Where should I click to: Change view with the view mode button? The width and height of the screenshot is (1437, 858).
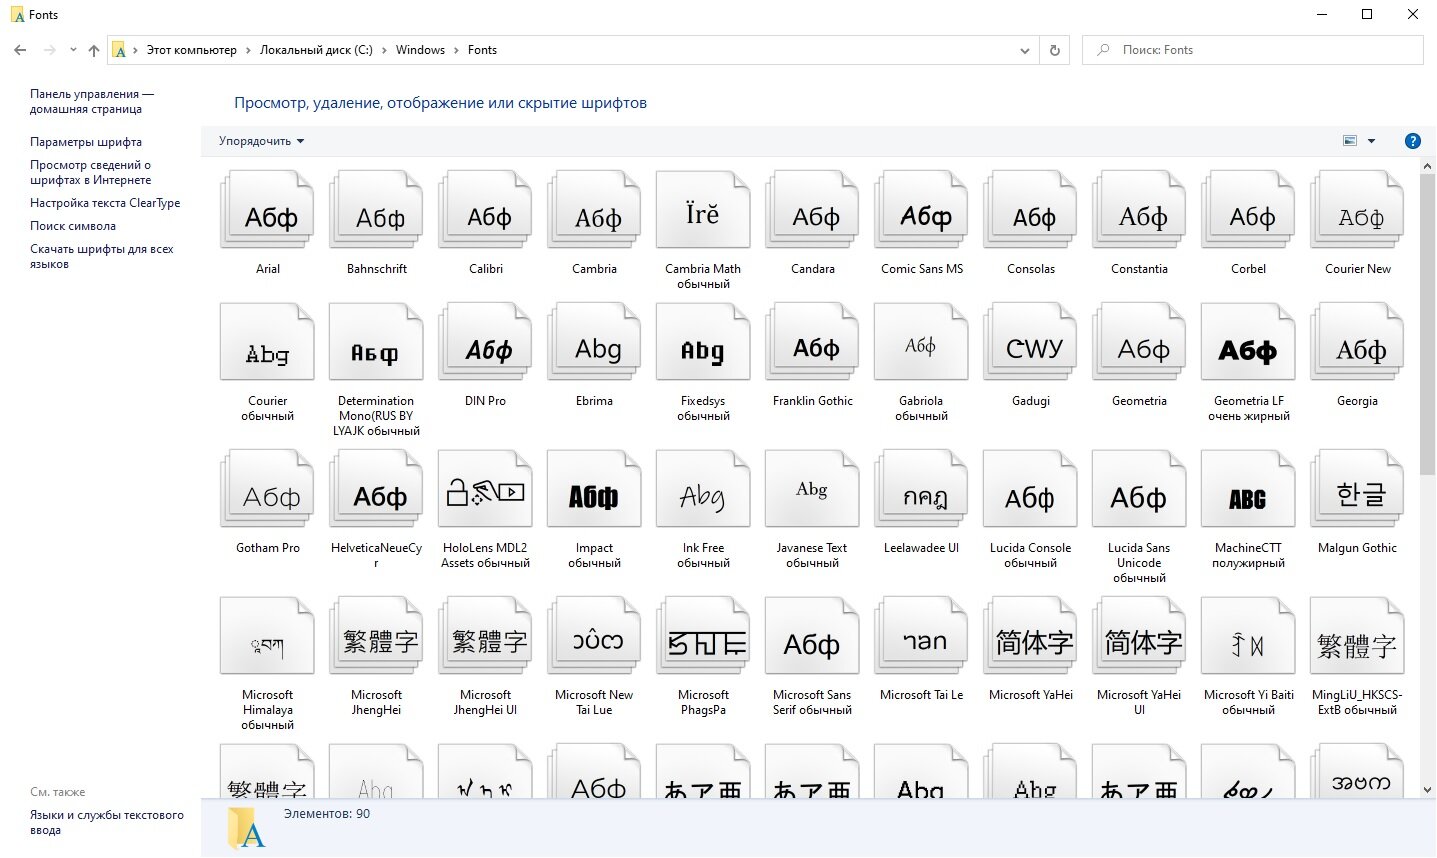coord(1349,141)
